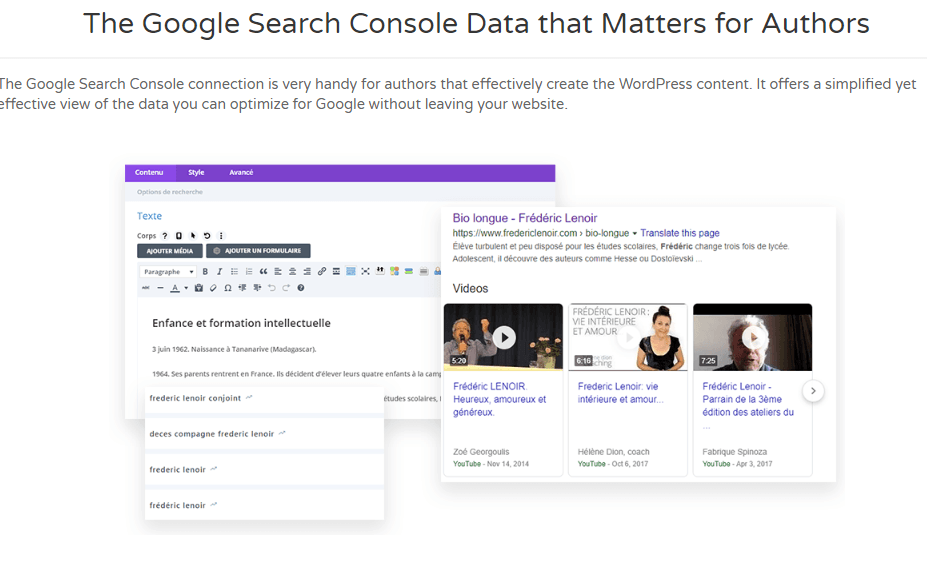
Task: Enter distraction-free fullscreen mode
Action: [x=365, y=271]
